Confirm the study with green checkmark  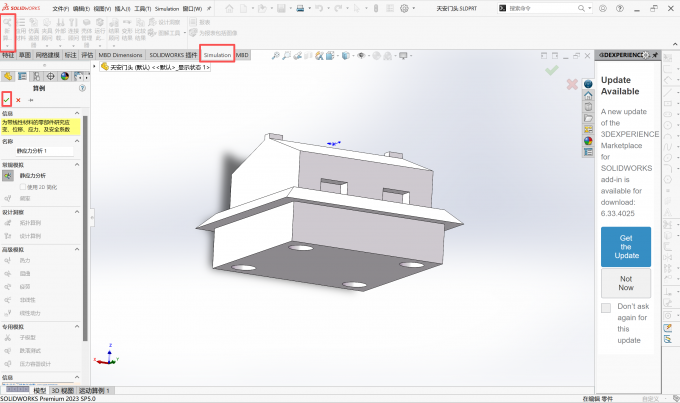tap(7, 100)
